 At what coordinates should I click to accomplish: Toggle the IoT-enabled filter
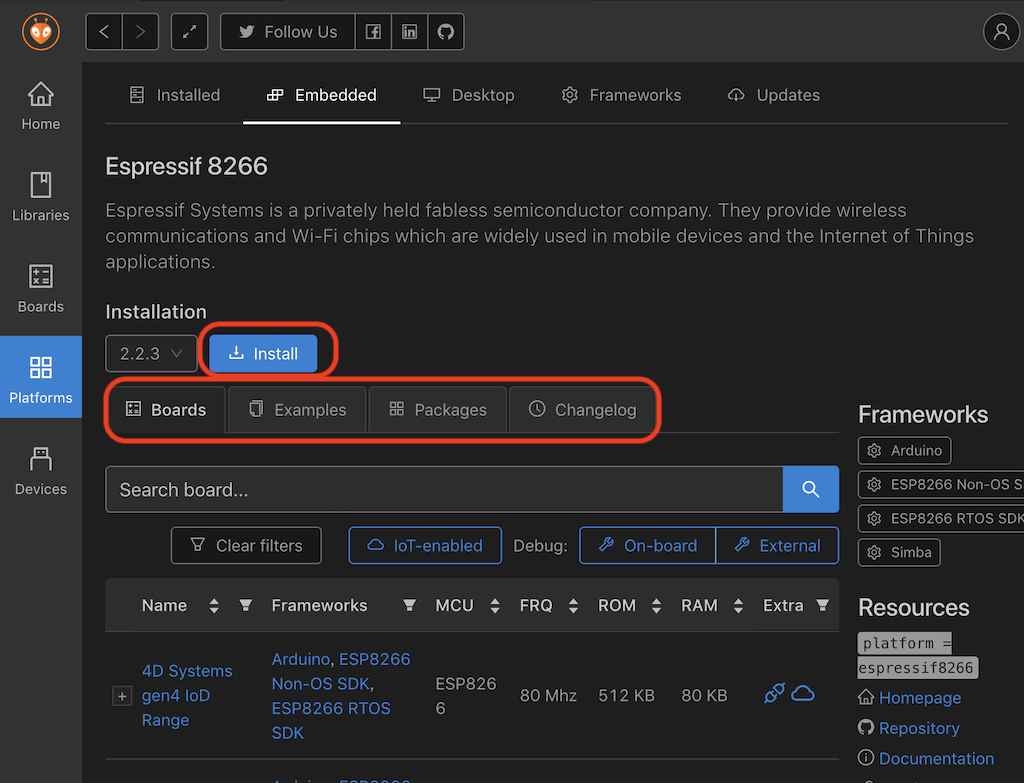click(425, 545)
